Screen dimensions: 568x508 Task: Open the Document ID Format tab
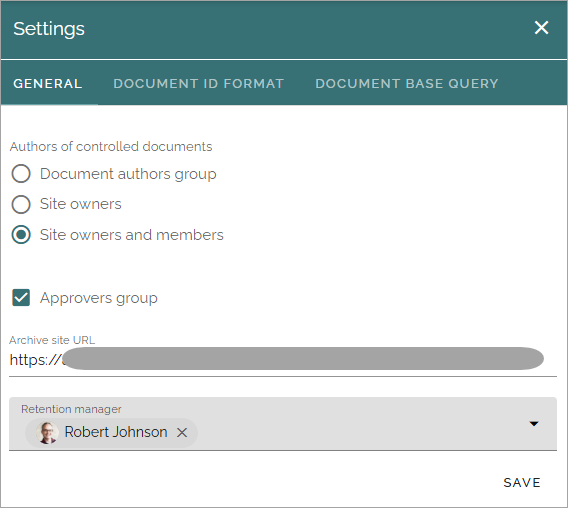point(199,84)
